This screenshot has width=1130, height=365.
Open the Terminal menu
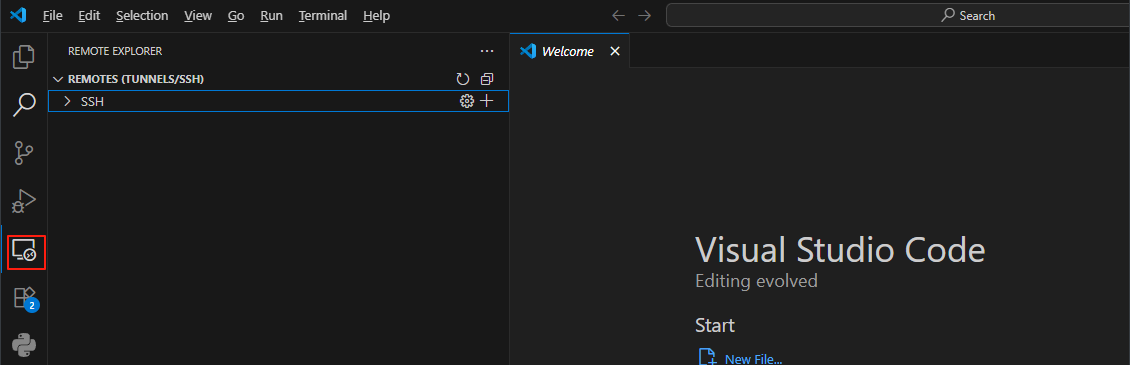(x=323, y=15)
